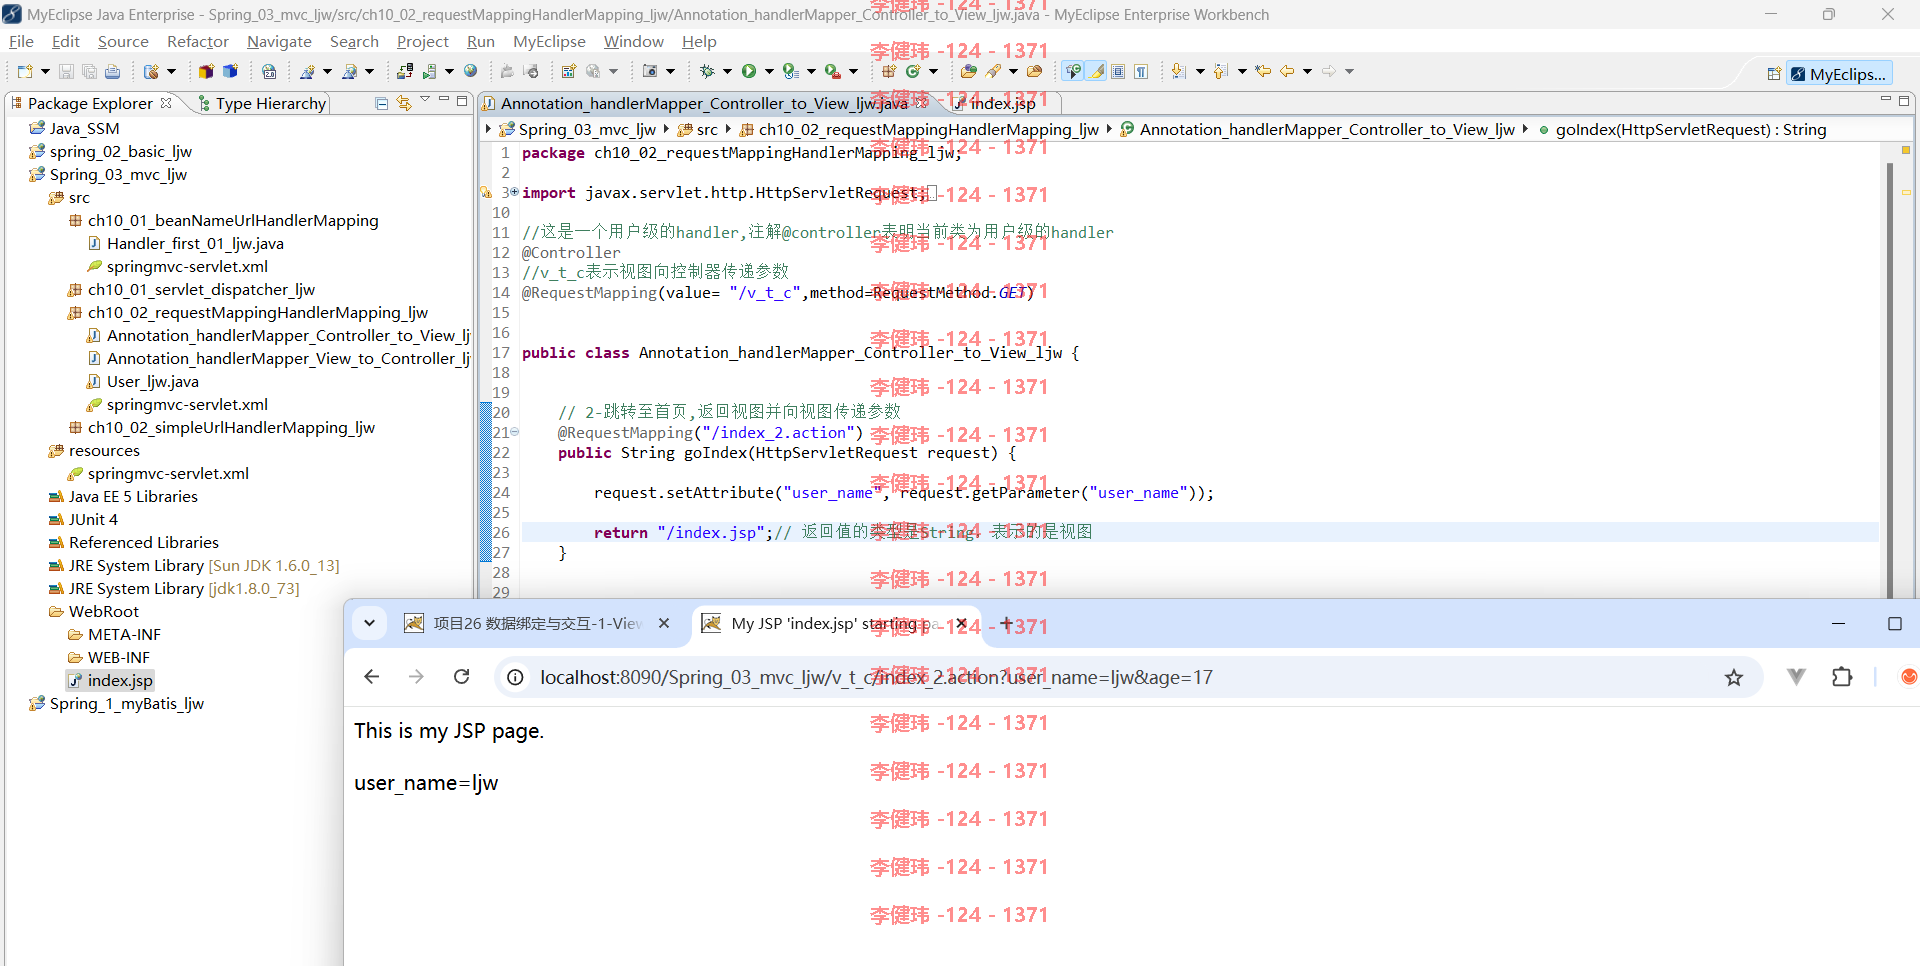
Task: Open Package Explorer view menu triangle
Action: pyautogui.click(x=425, y=100)
